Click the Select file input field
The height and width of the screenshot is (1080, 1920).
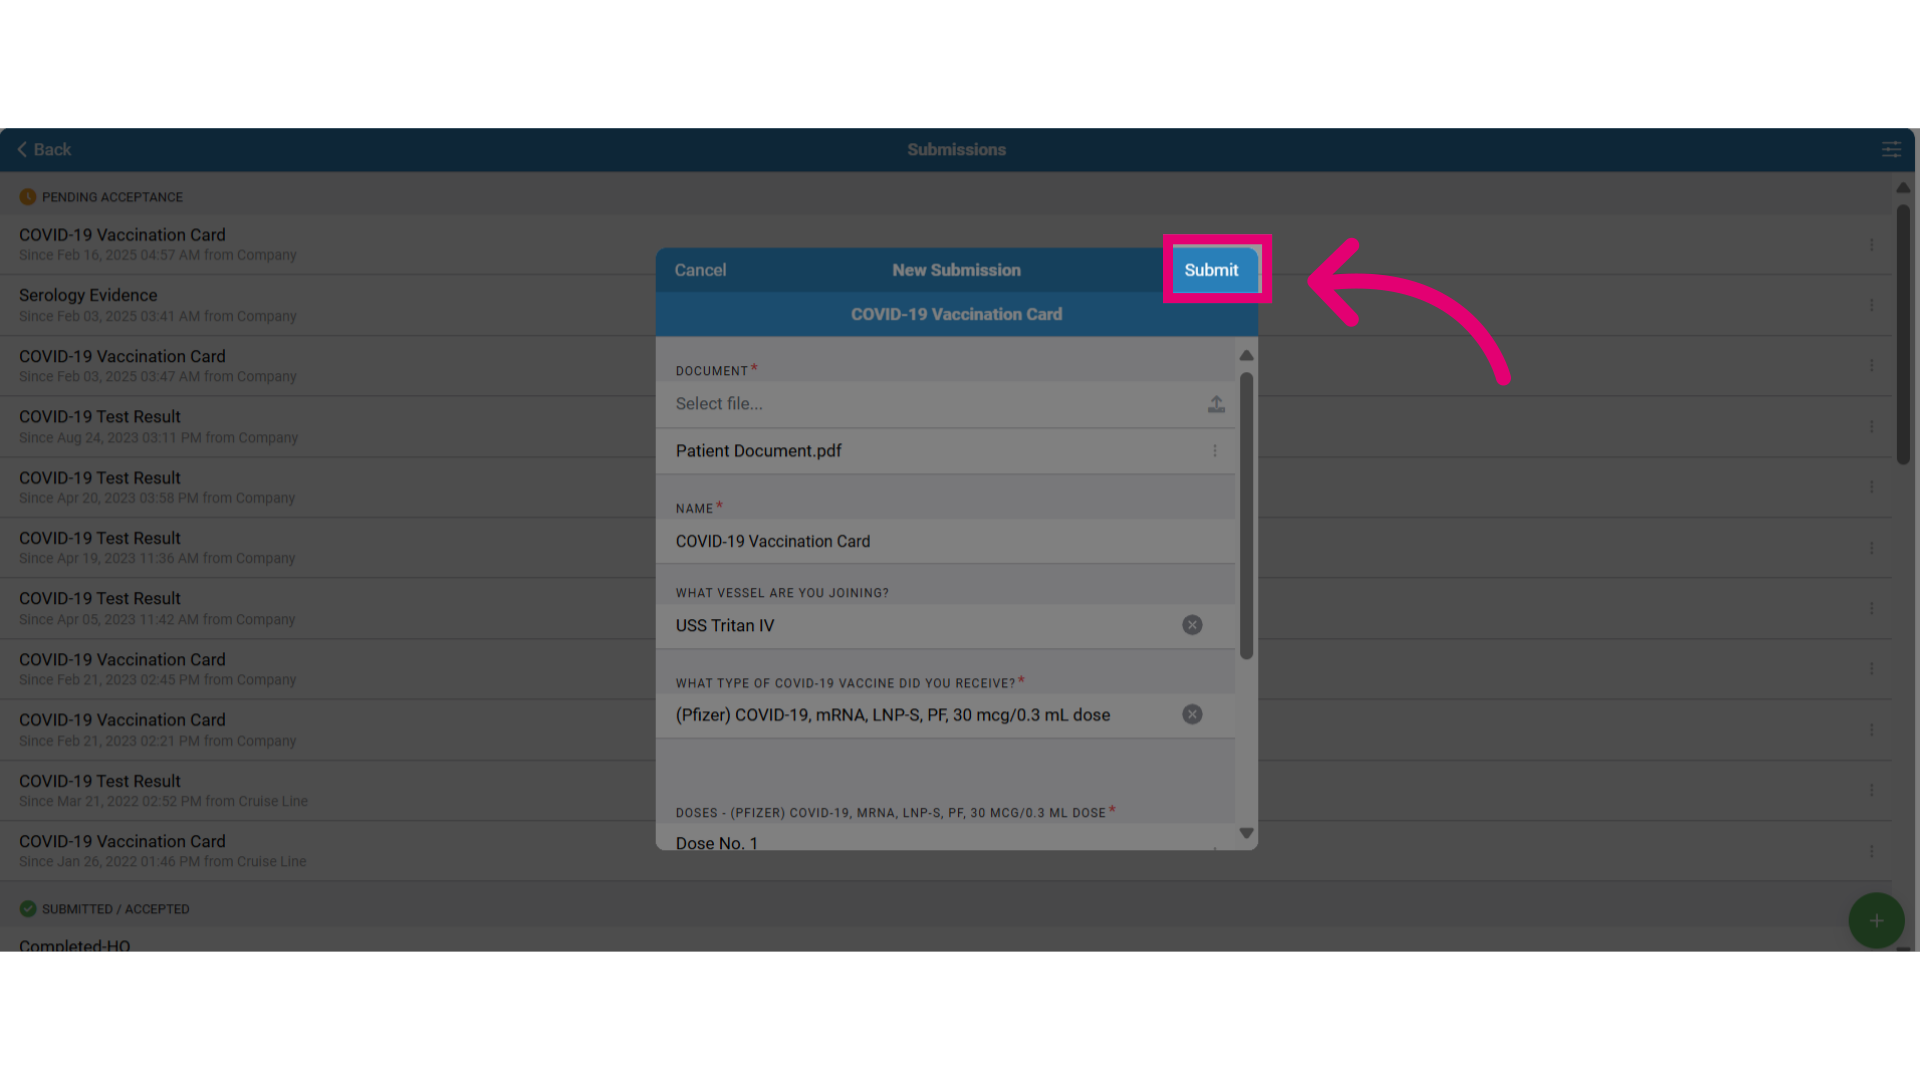pyautogui.click(x=945, y=404)
